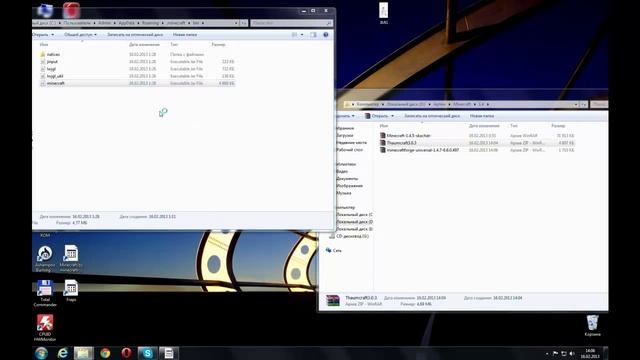The height and width of the screenshot is (360, 640).
Task: Click the help icon in the bin window toolbar
Action: pos(326,35)
